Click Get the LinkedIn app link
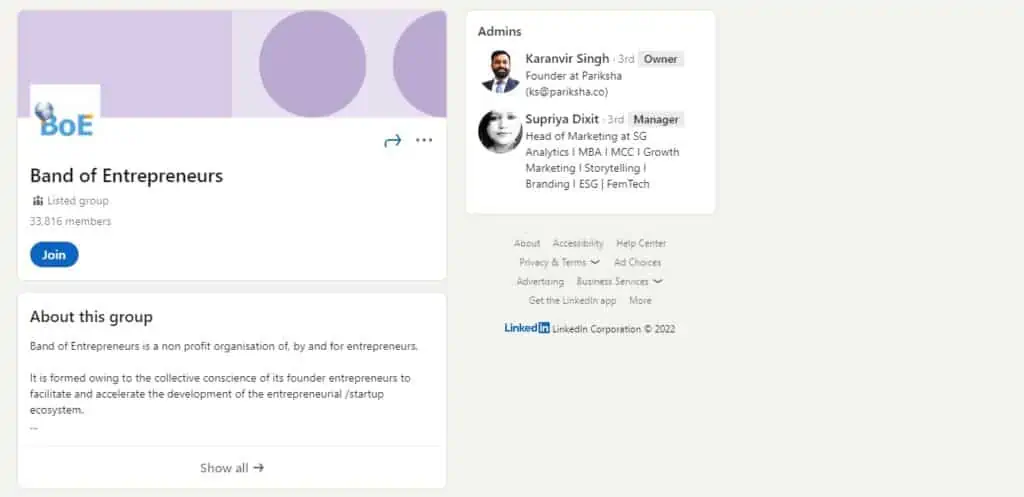This screenshot has height=497, width=1024. point(572,300)
